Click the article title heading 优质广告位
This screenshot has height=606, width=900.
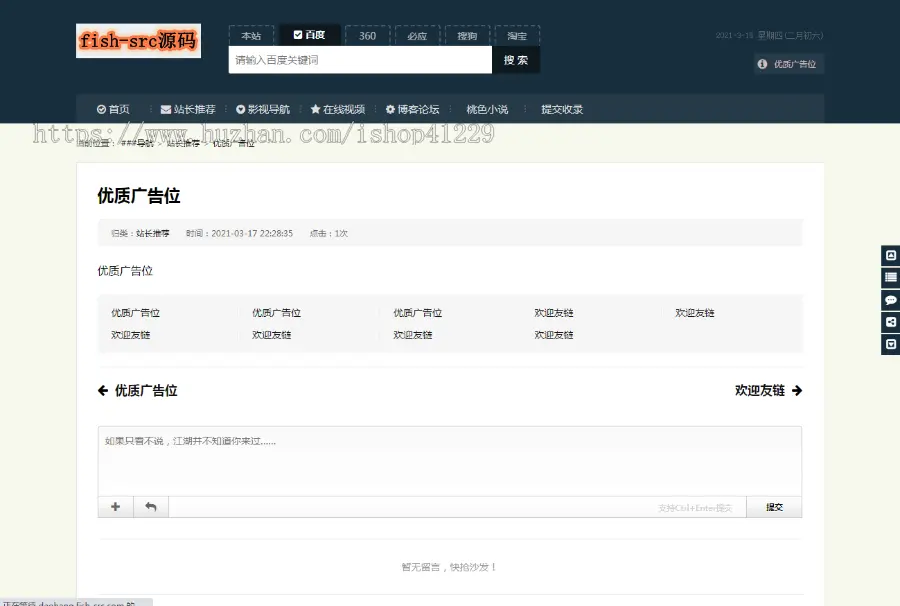tap(139, 196)
